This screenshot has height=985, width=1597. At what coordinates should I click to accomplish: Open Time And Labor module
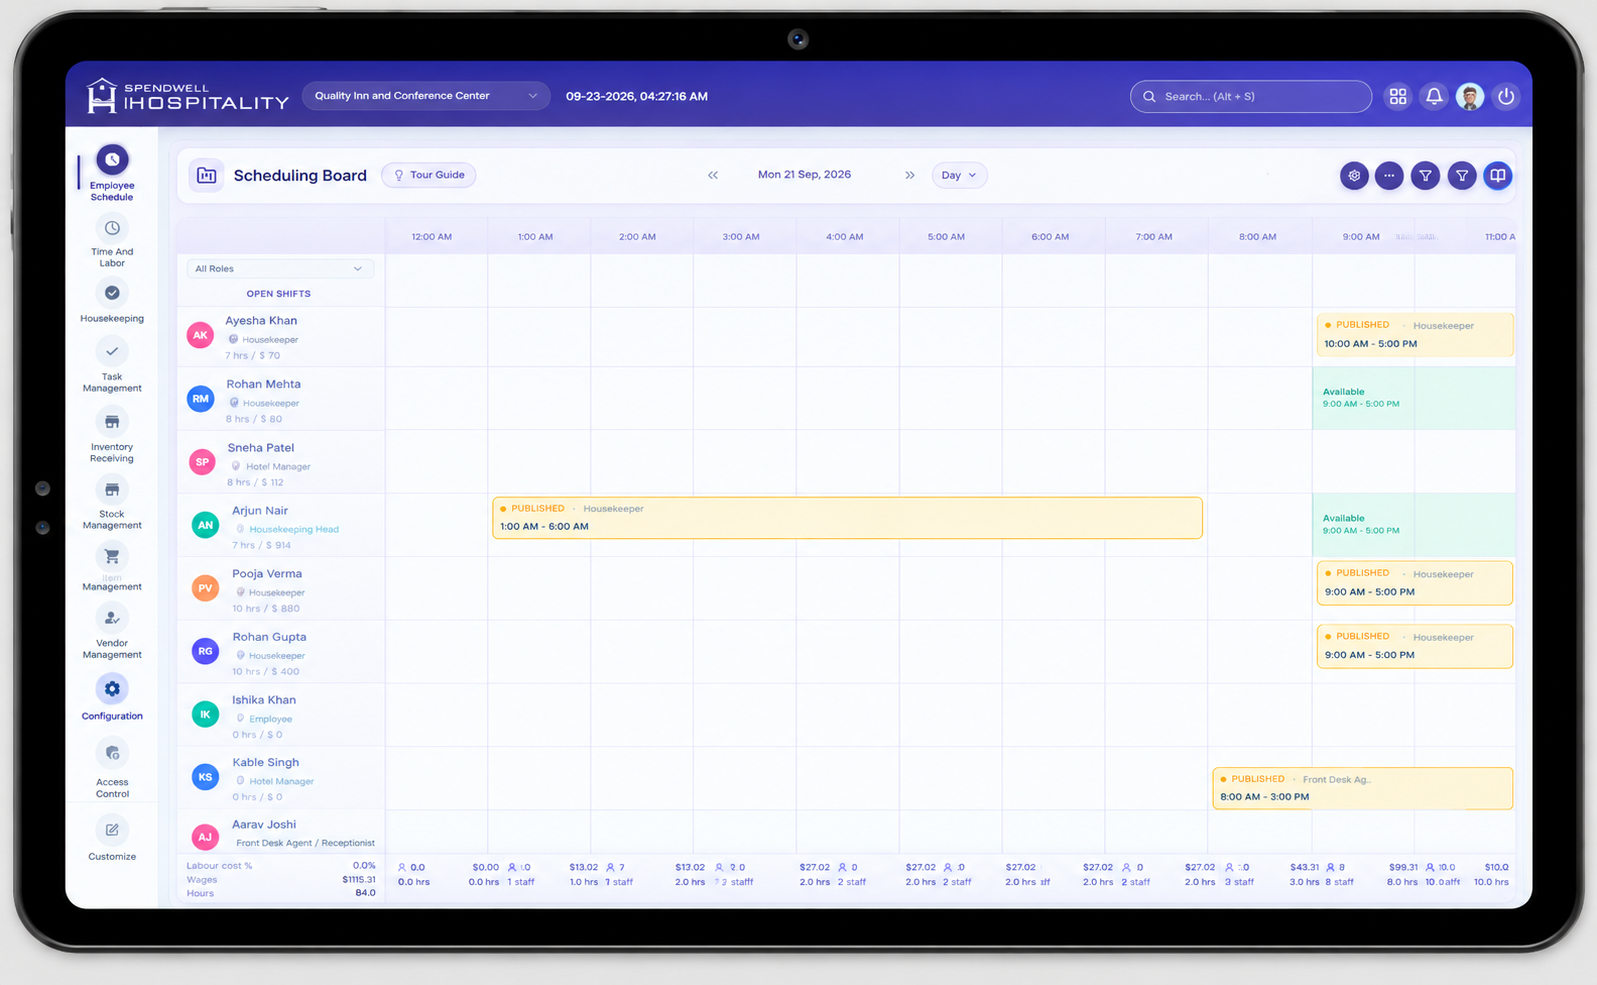tap(112, 241)
